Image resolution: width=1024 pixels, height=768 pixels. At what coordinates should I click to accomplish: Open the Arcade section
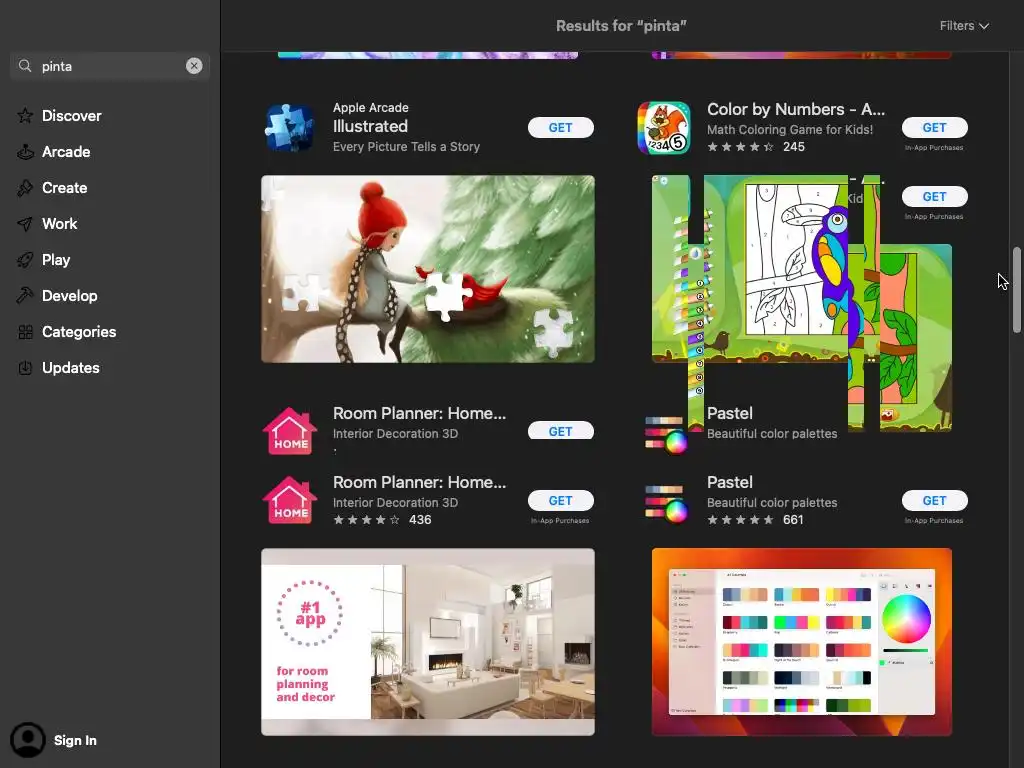point(66,152)
